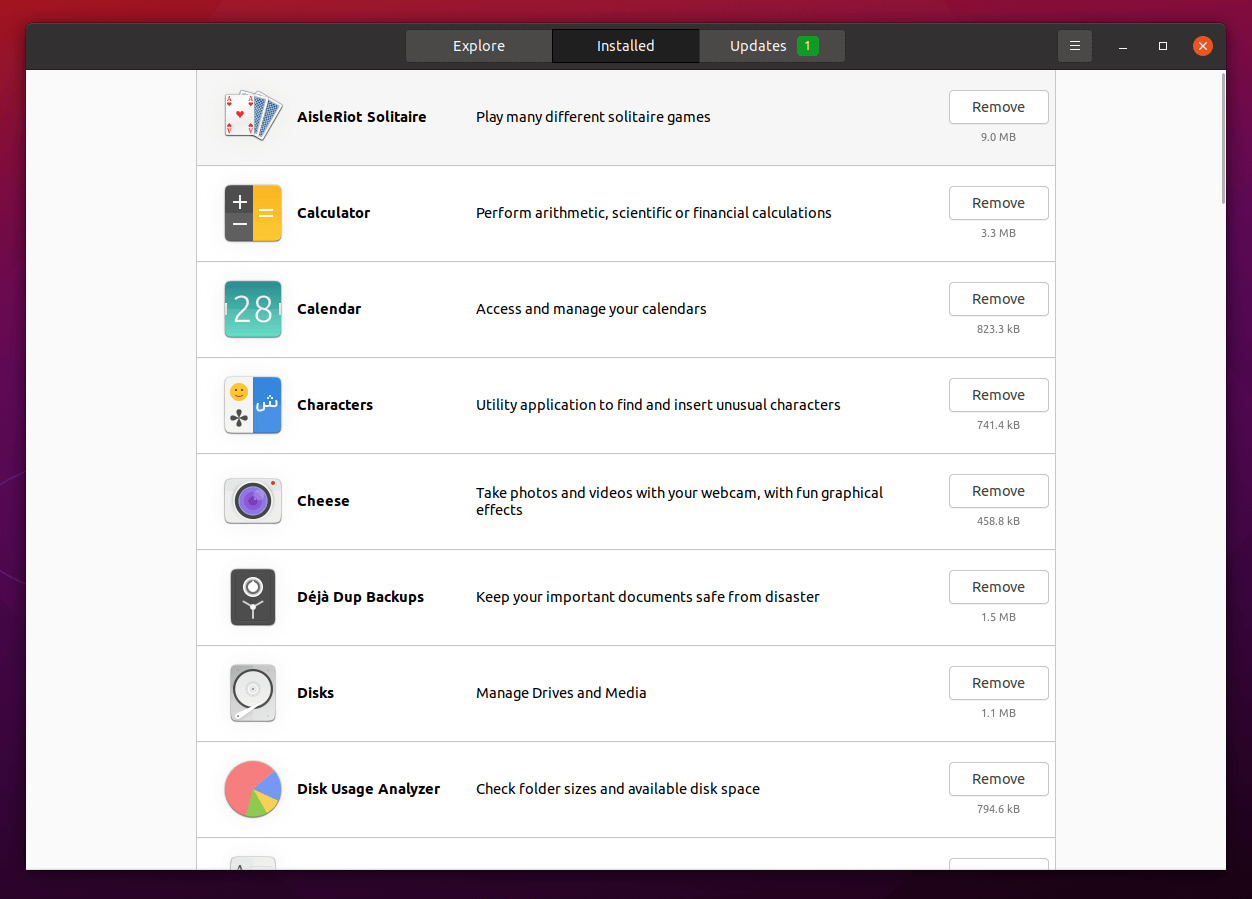Viewport: 1252px width, 899px height.
Task: Click 'Keep your important documents safe' description
Action: coord(648,597)
